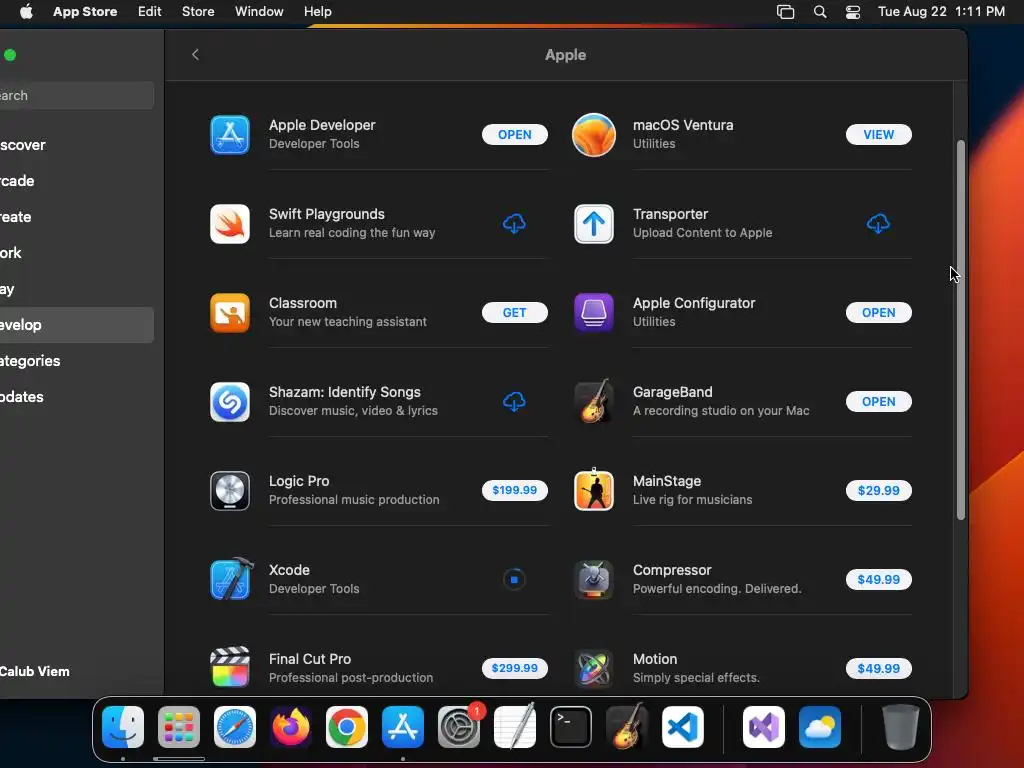This screenshot has width=1024, height=768.
Task: Buy Logic Pro for $199.99
Action: (x=515, y=490)
